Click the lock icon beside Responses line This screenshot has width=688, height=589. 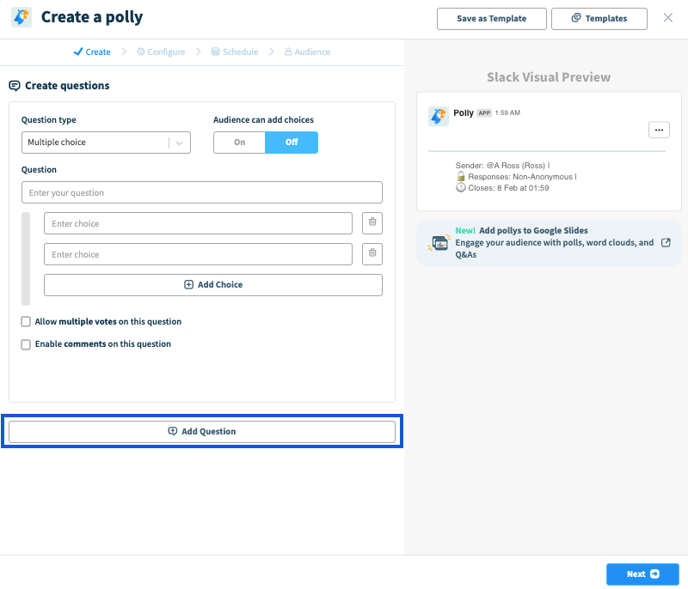460,176
